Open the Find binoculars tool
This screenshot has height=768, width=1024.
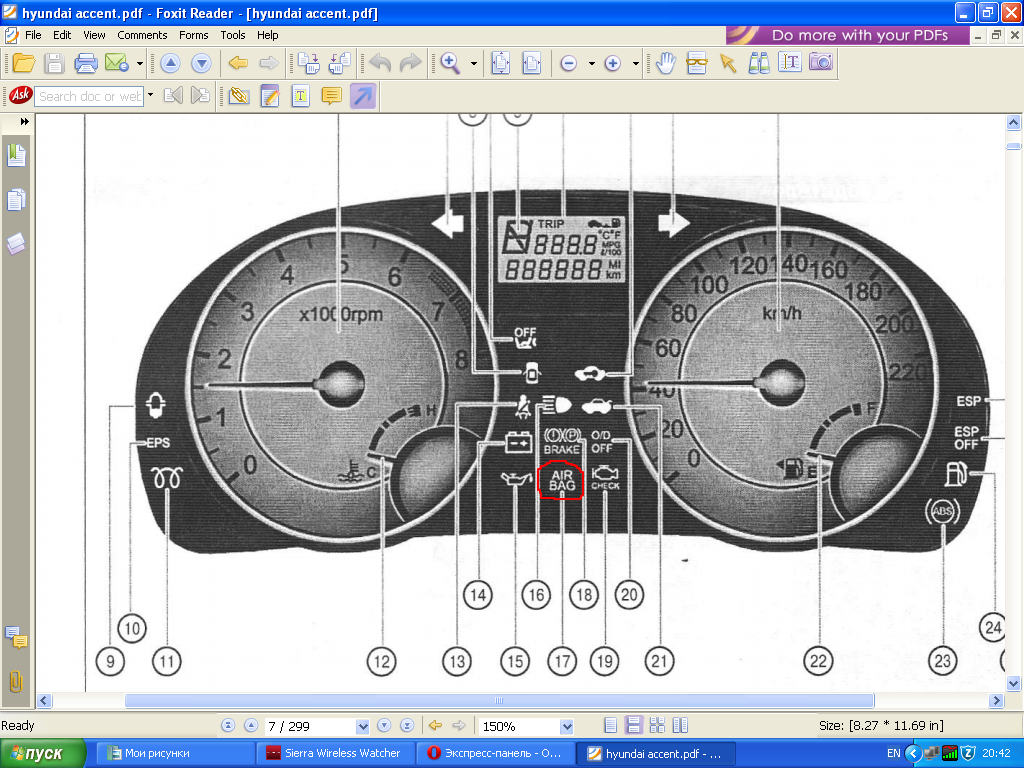click(x=759, y=63)
